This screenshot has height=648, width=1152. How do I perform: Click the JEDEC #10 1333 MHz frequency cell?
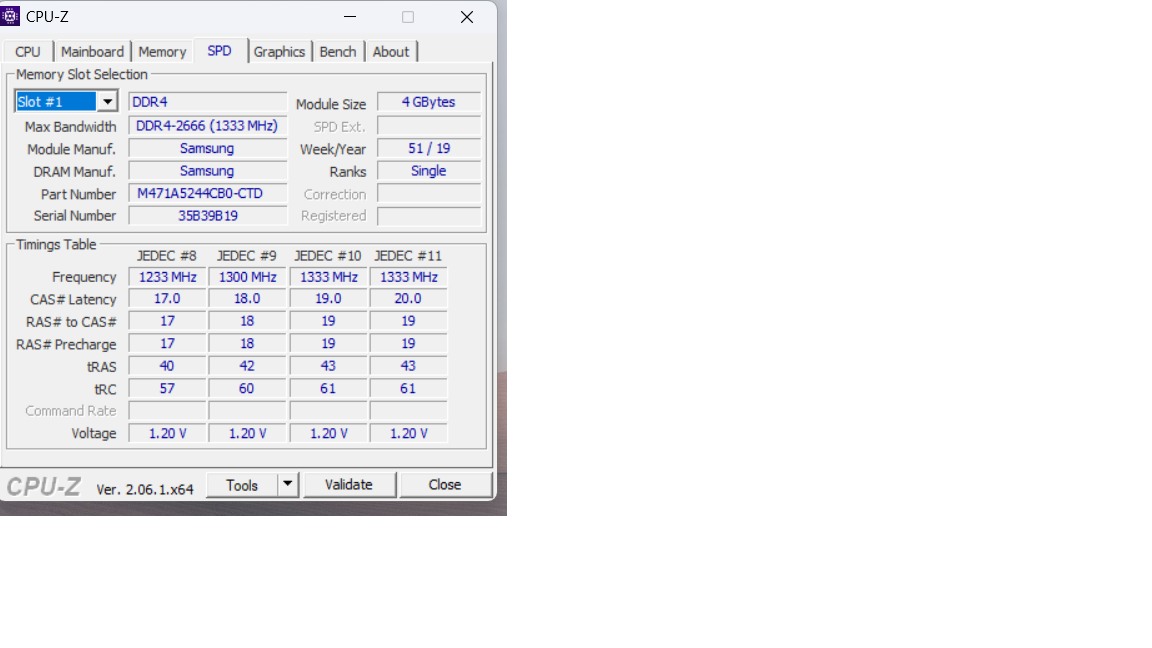(x=328, y=277)
